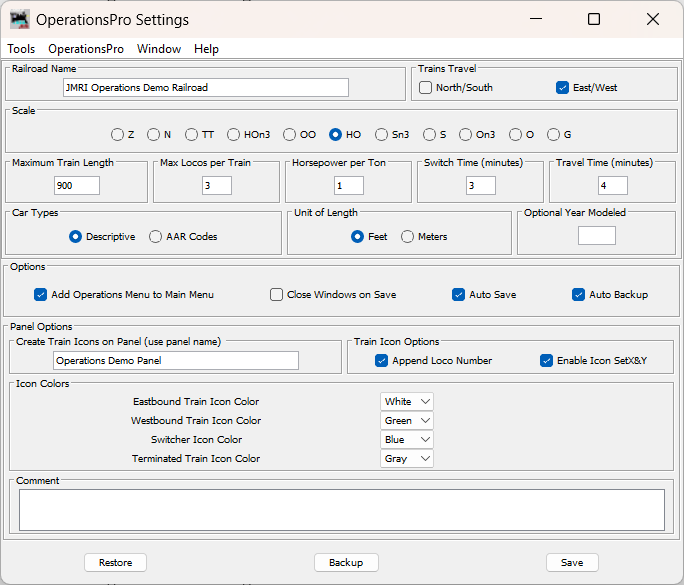Screen dimensions: 684x585
Task: Minimize the OperationsPro Settings window
Action: [536, 19]
